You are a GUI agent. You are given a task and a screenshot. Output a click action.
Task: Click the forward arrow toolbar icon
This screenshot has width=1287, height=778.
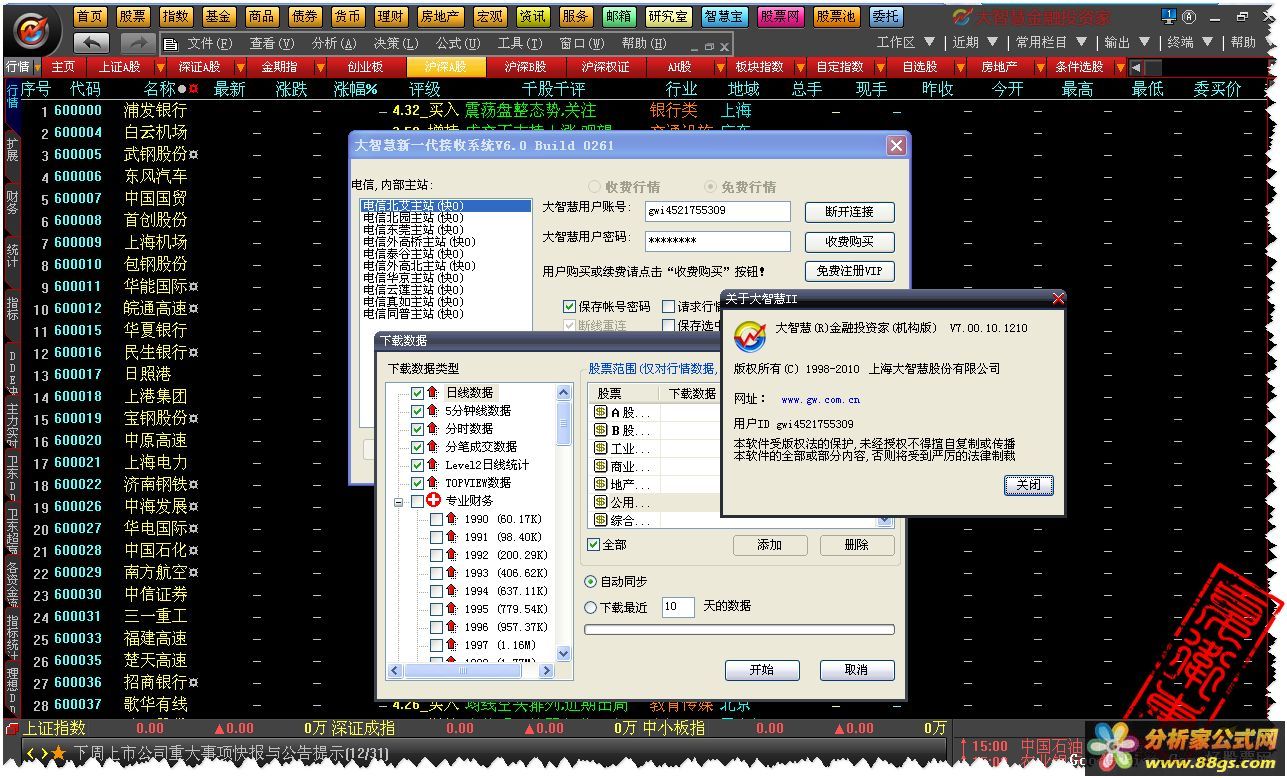138,43
